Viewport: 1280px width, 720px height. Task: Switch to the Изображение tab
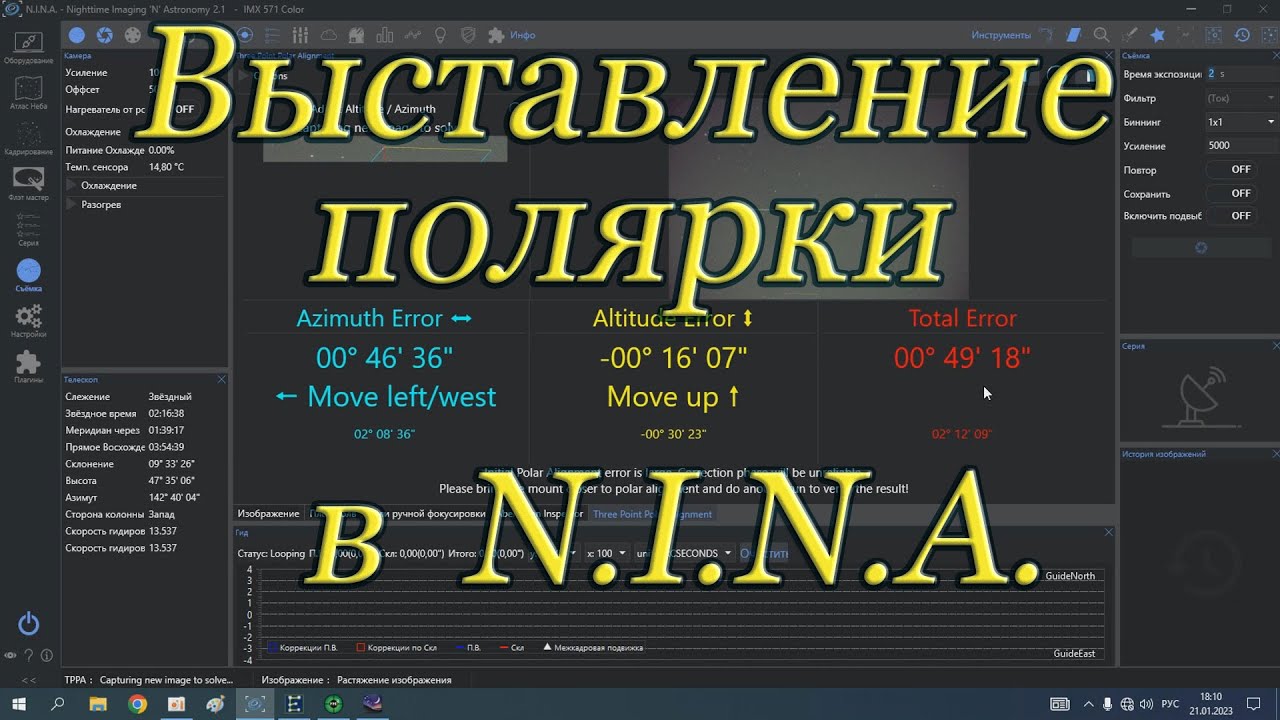pos(268,514)
